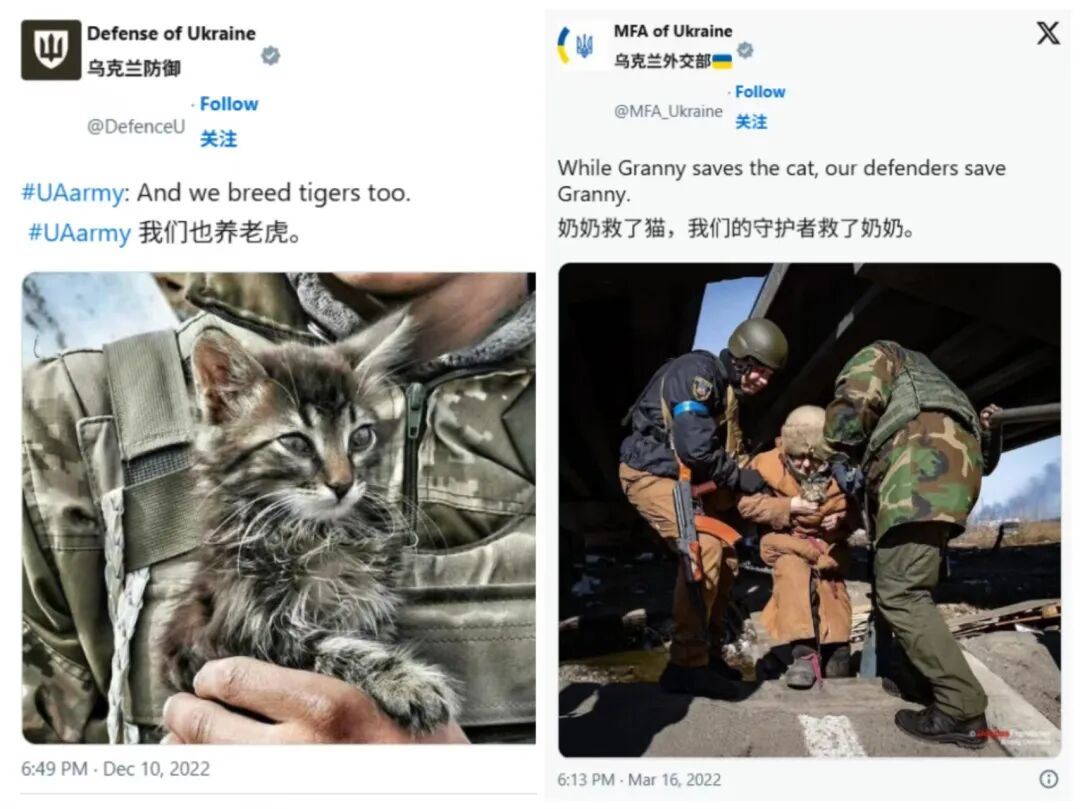
Task: View the granny rescue photo in full
Action: [809, 510]
